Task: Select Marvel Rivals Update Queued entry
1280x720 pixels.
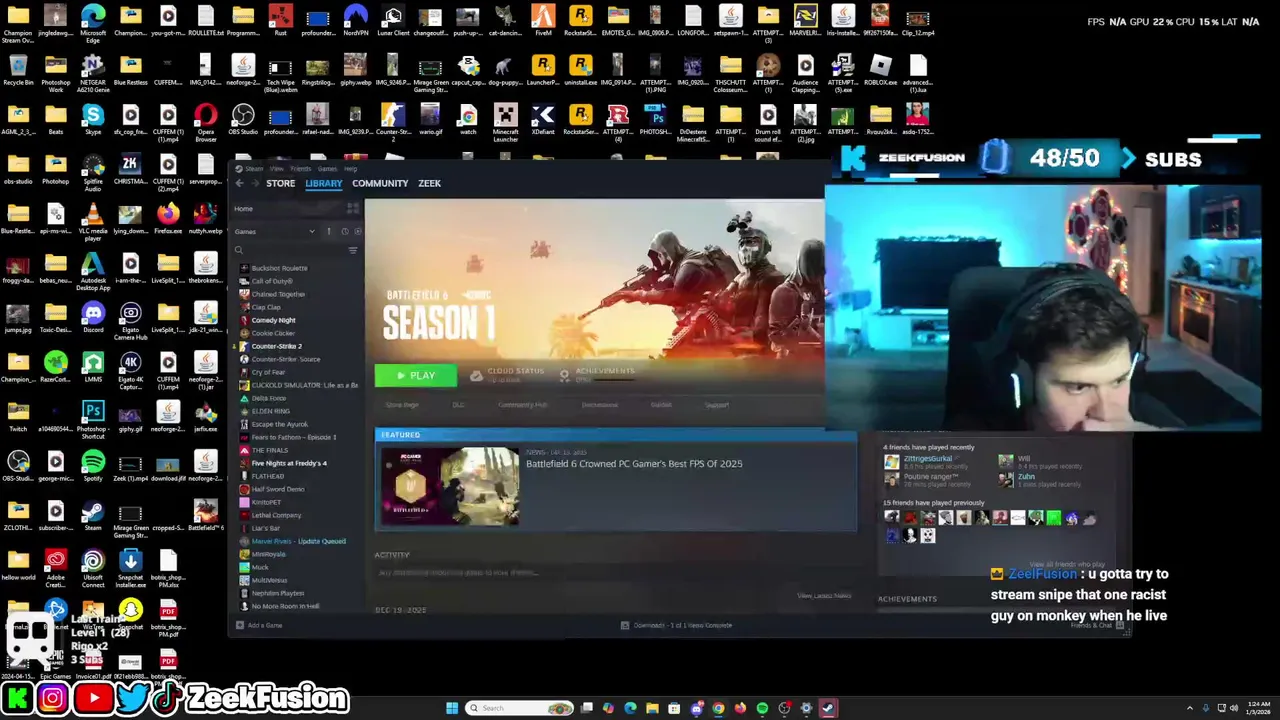Action: 298,541
